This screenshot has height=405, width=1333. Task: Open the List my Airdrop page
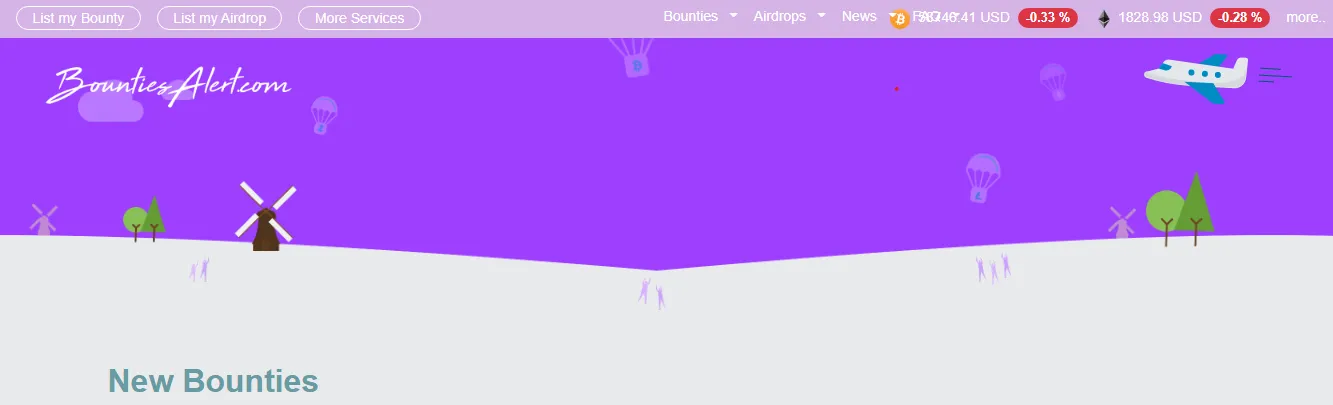(219, 18)
